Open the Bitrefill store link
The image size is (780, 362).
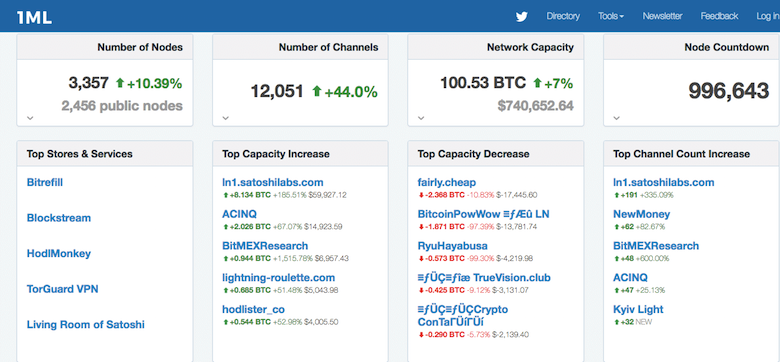click(x=45, y=182)
